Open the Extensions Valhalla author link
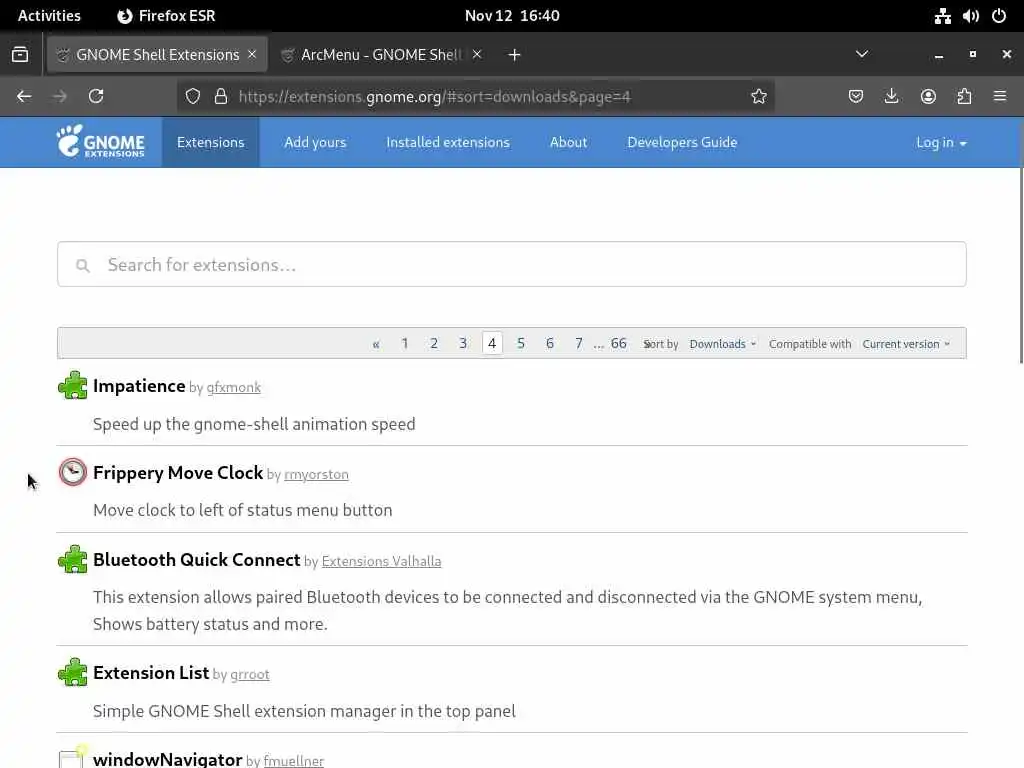Image resolution: width=1024 pixels, height=768 pixels. click(x=381, y=562)
